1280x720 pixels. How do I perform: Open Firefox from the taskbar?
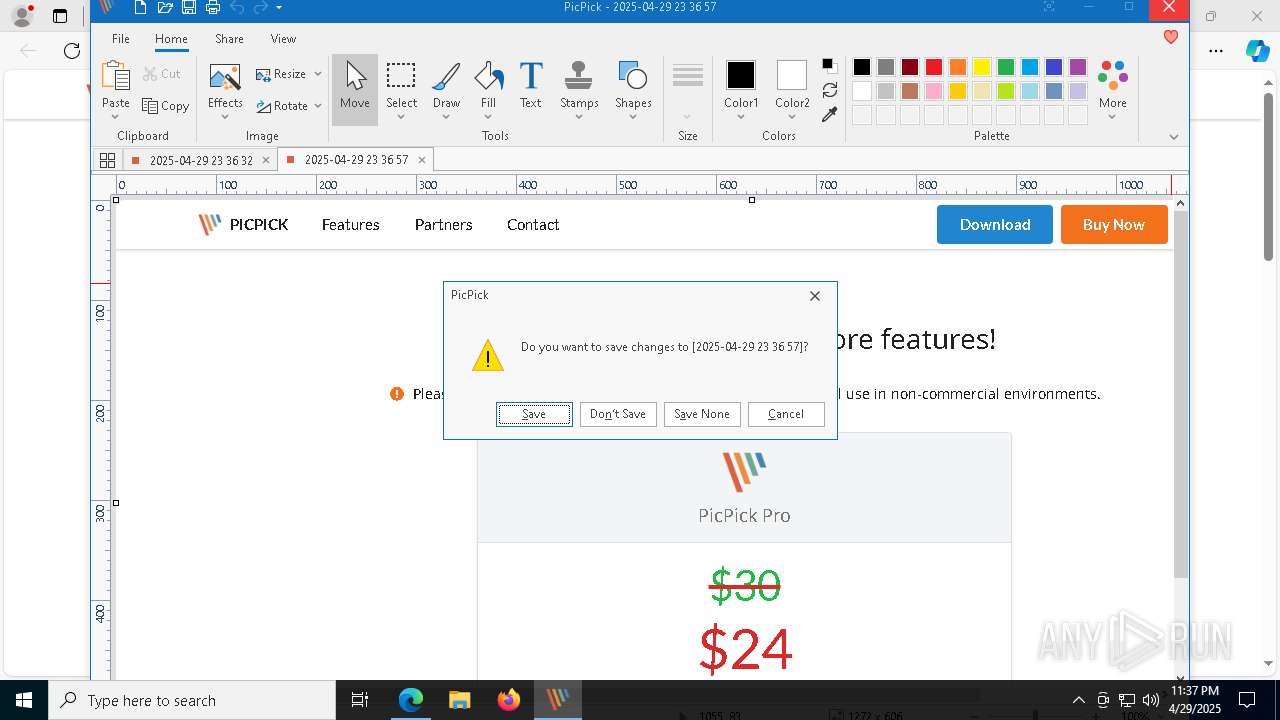(509, 700)
